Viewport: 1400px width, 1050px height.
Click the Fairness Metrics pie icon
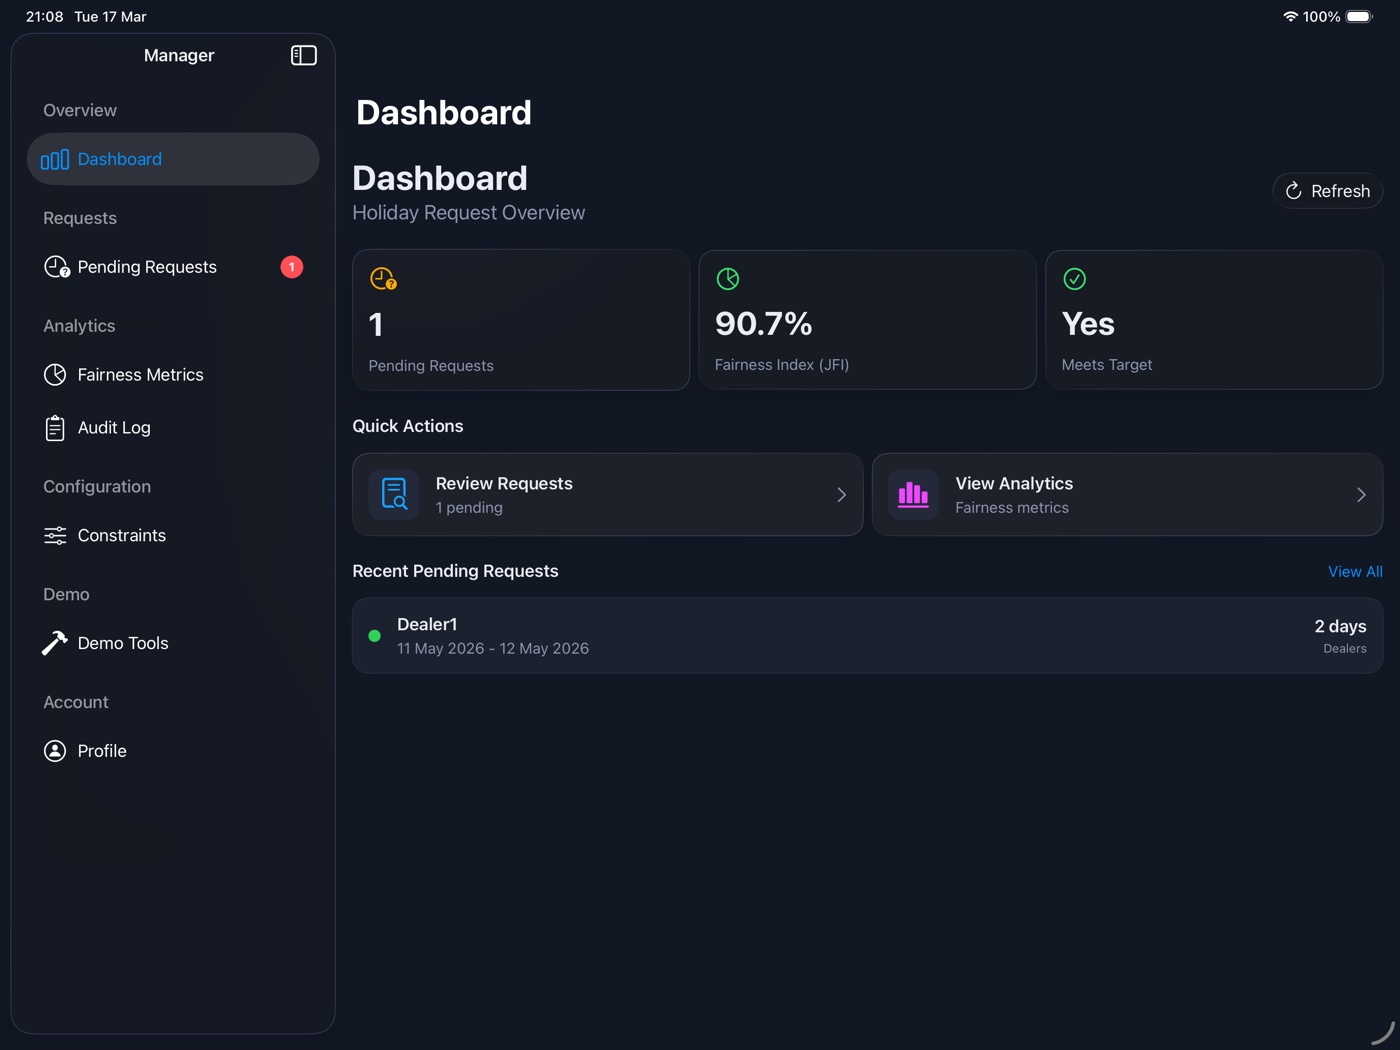[55, 375]
